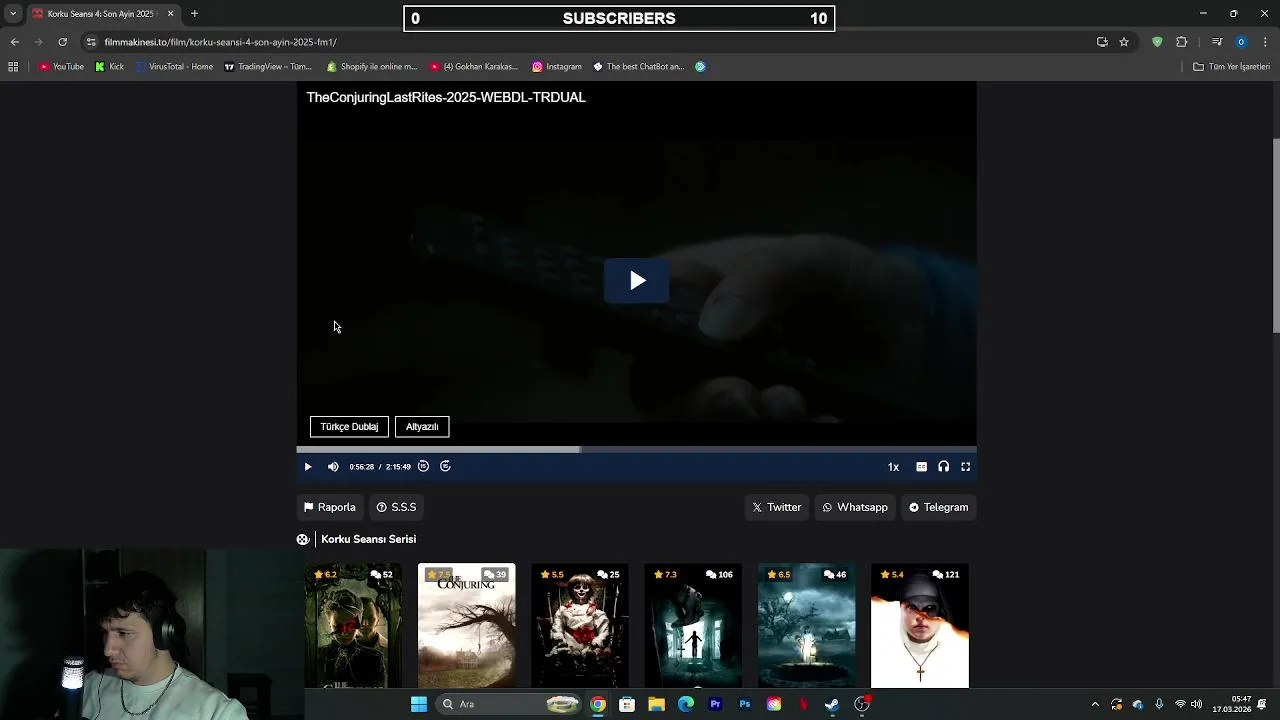
Task: Open the apps grid icon in the bookmarks bar
Action: [x=13, y=67]
